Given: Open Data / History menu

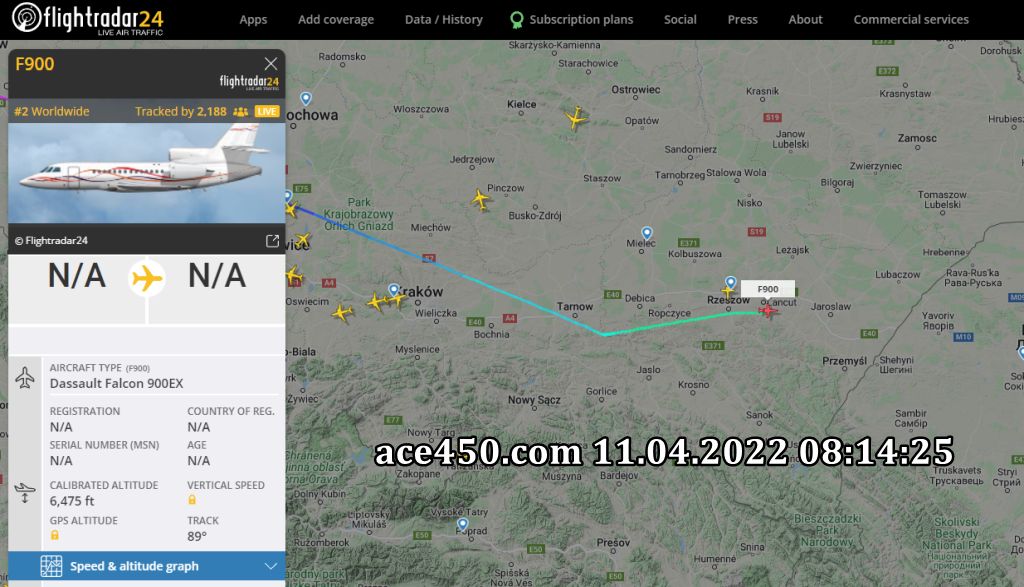Looking at the screenshot, I should tap(443, 20).
